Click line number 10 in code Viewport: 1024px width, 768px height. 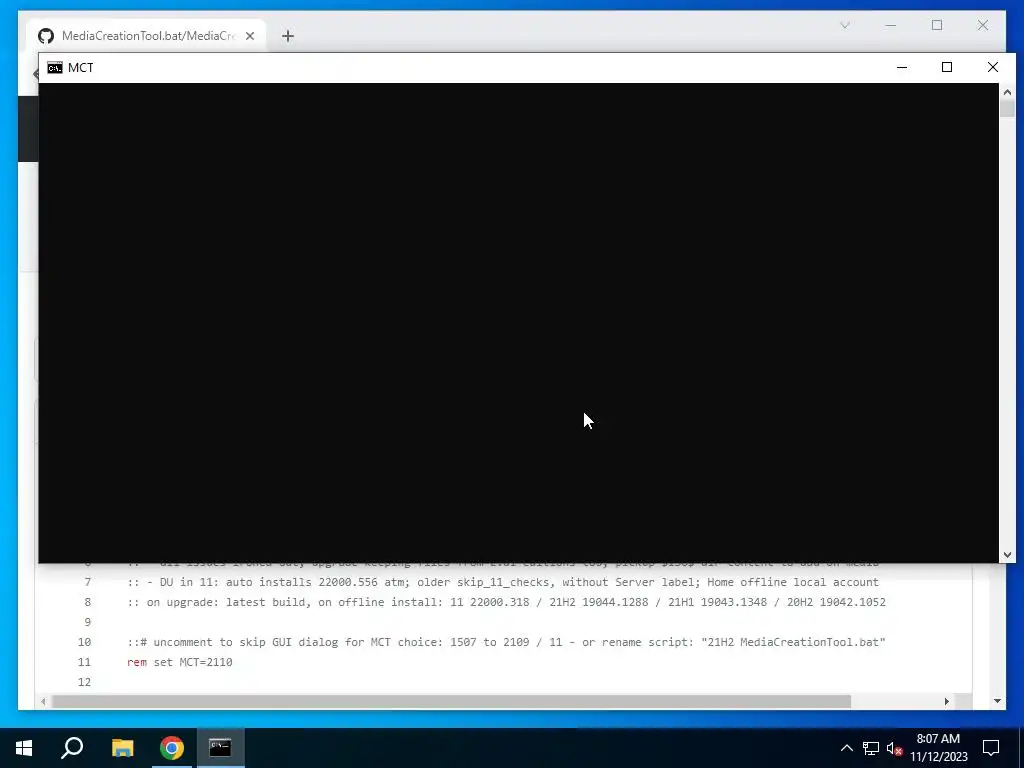pos(84,642)
